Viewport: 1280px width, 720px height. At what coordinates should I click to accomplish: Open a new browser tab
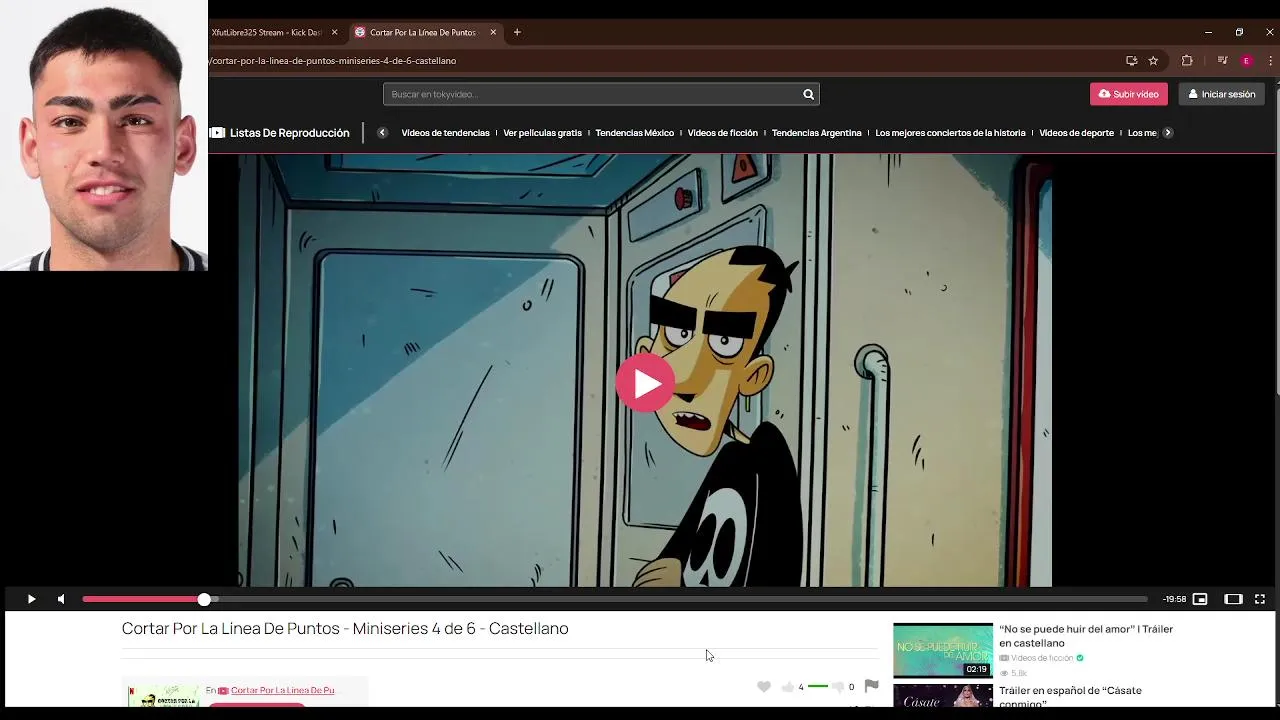[517, 32]
